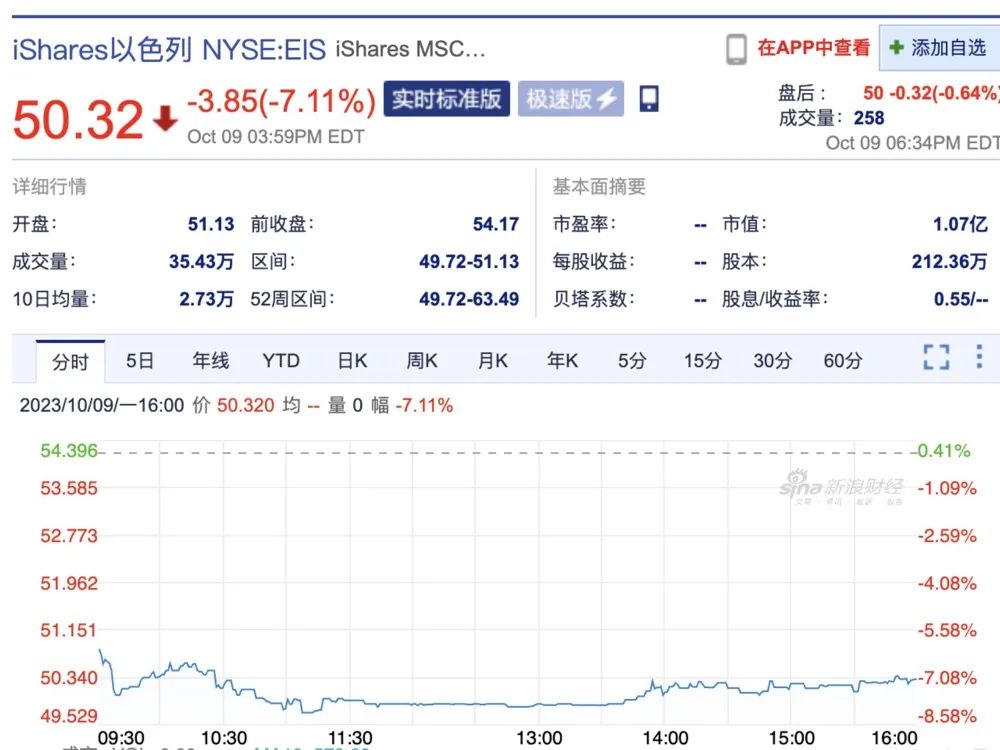Click the dividend yield value 0.55/--
1000x750 pixels.
(960, 298)
